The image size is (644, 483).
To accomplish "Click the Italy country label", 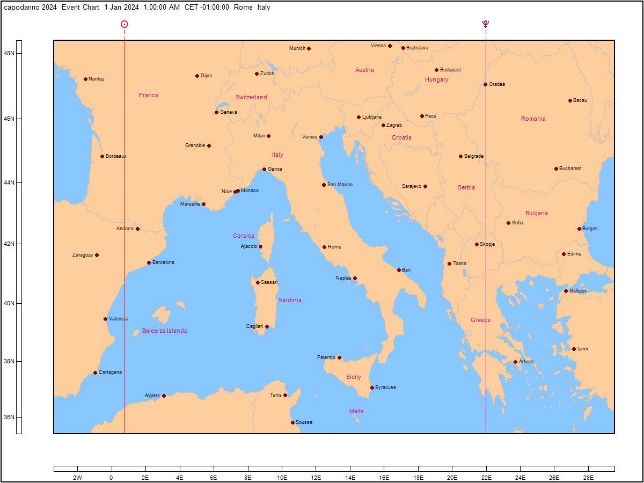I will pos(278,155).
